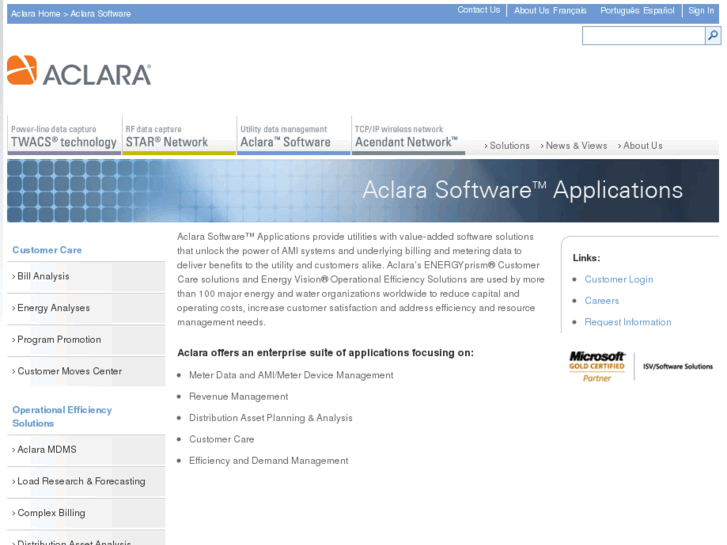The image size is (727, 545).
Task: Open the News & Views menu
Action: click(574, 146)
